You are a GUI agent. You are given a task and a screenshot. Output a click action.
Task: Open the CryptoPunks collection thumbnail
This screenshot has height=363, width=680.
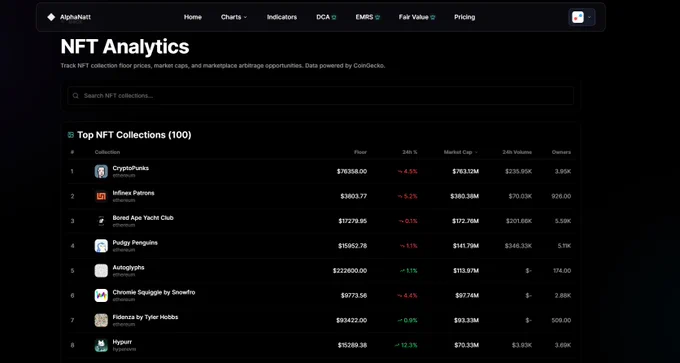101,171
